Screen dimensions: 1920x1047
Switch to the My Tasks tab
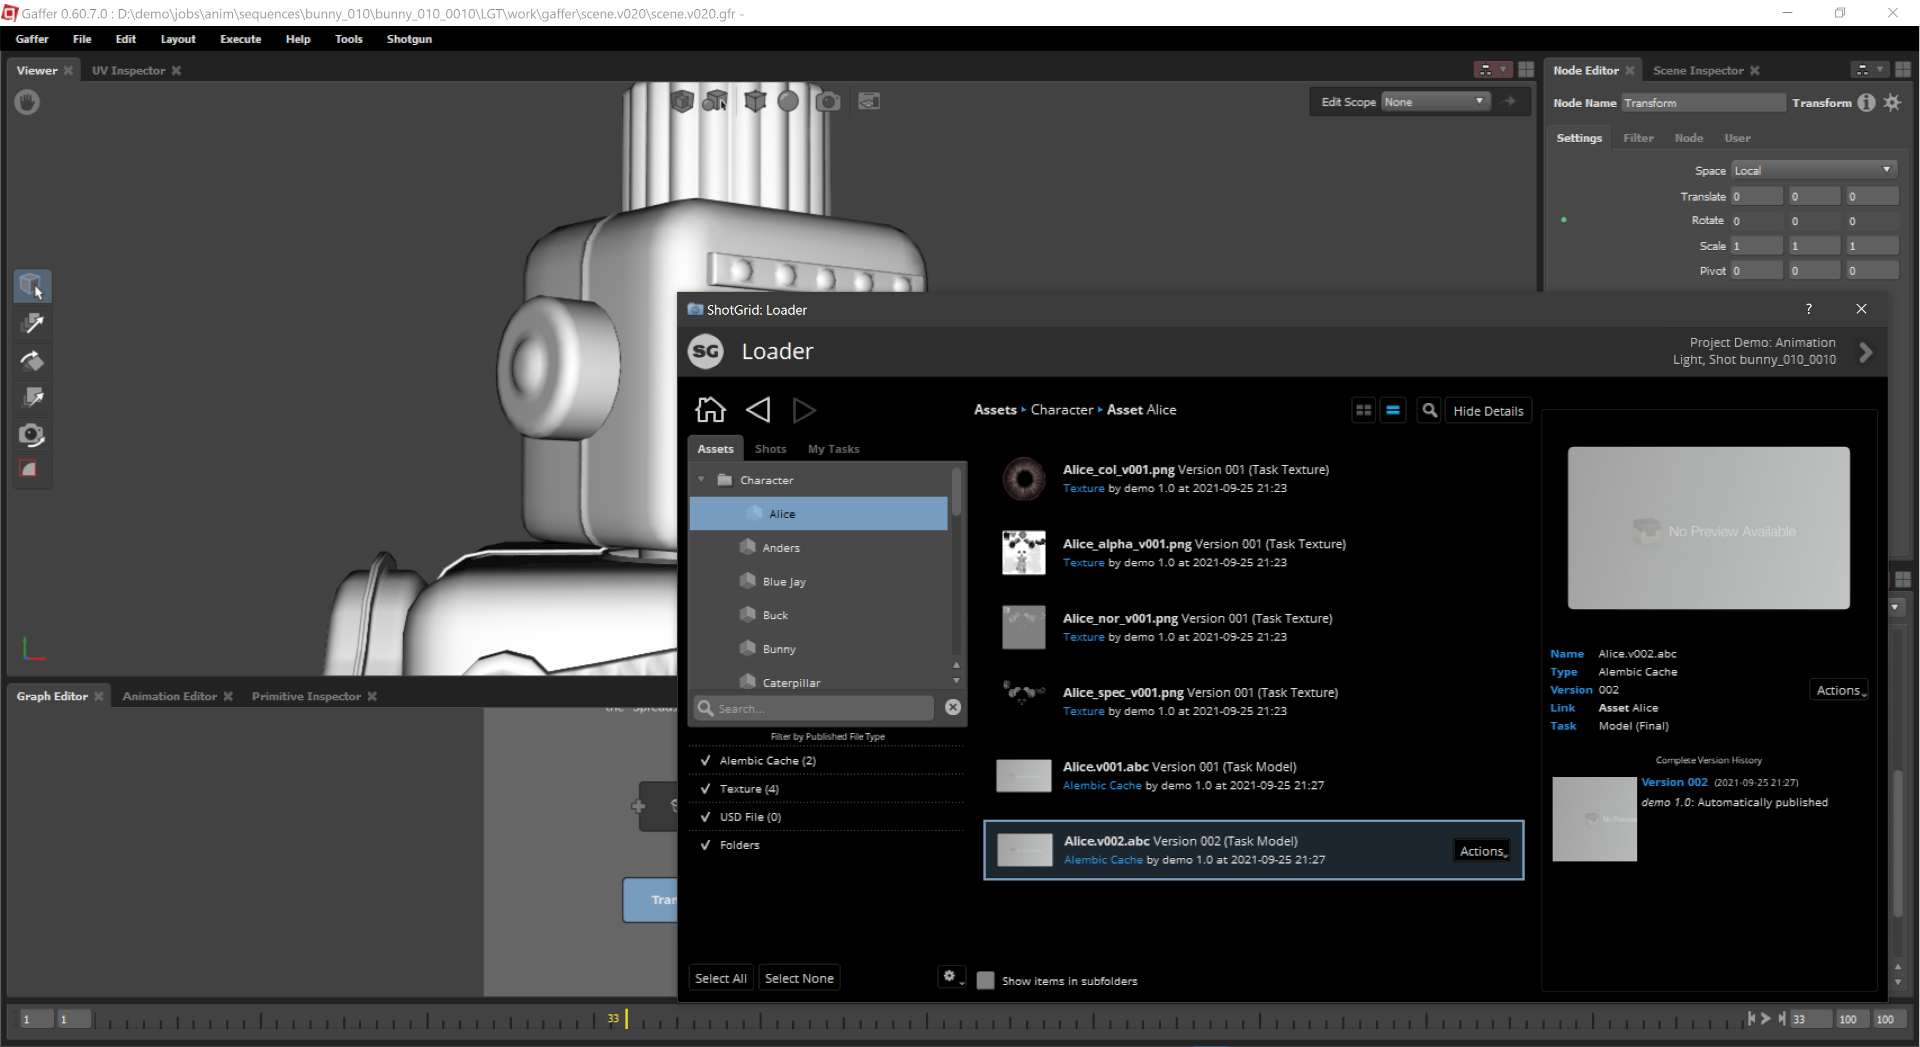click(833, 449)
